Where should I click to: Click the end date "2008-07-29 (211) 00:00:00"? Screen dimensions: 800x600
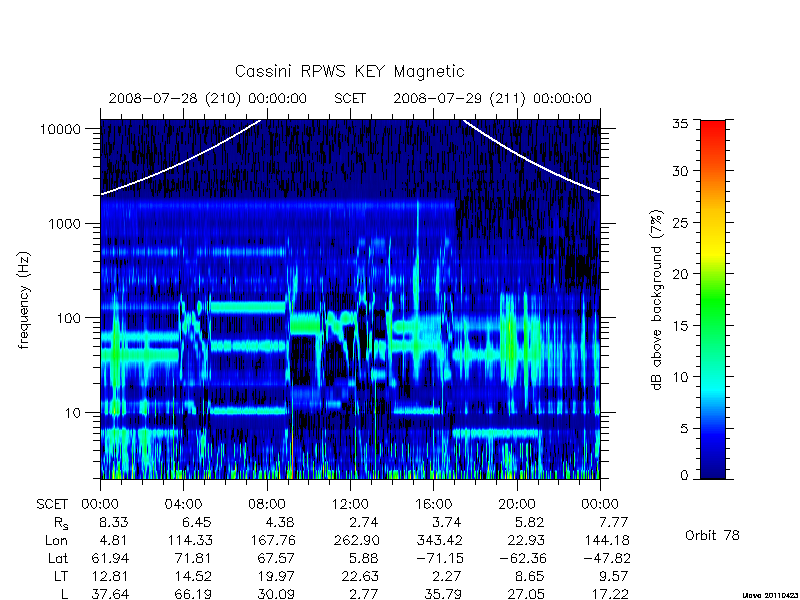(492, 98)
